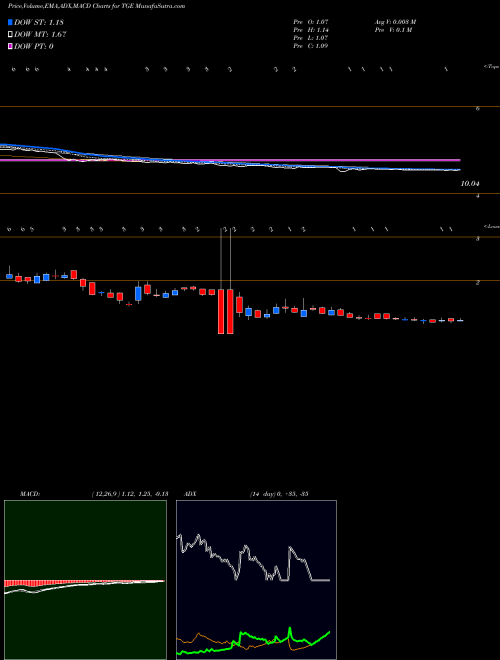Click the '6' price axis label

(x=477, y=108)
